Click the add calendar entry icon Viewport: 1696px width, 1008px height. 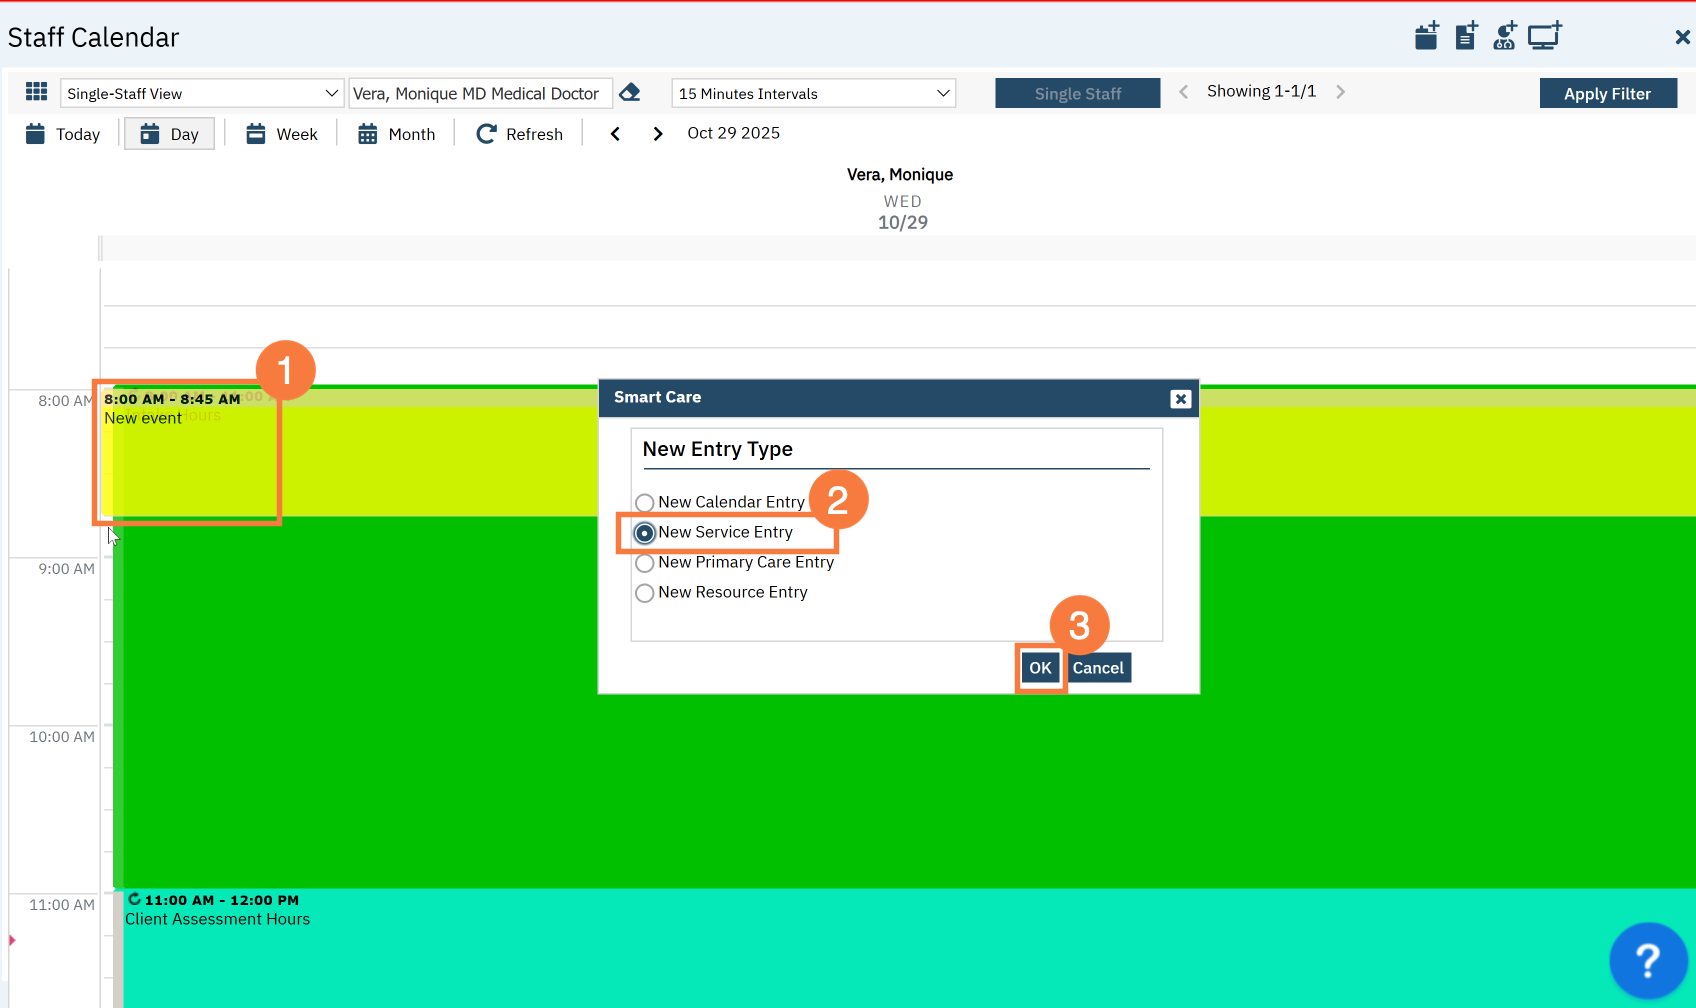coord(1426,37)
